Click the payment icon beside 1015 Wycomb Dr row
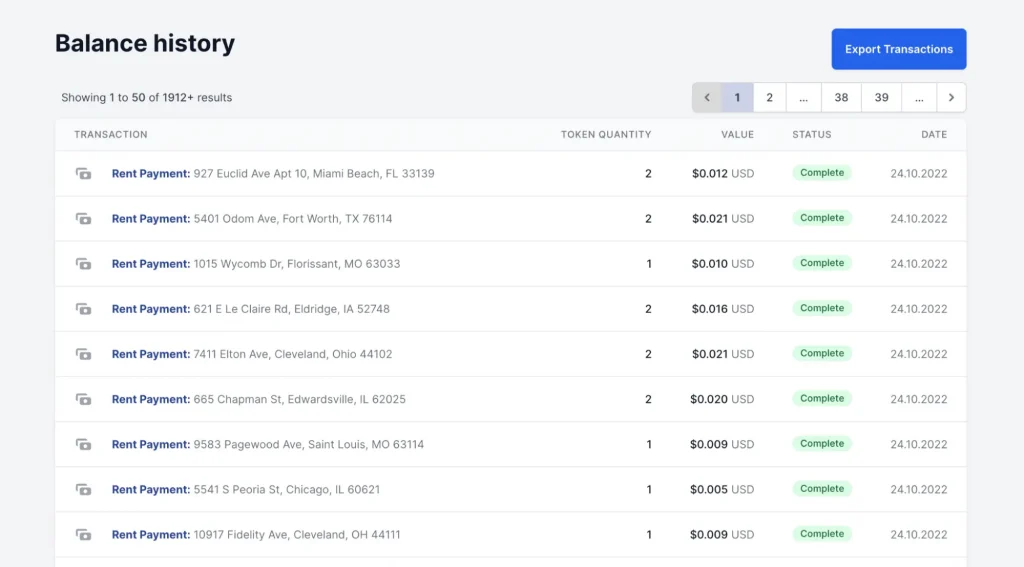The height and width of the screenshot is (567, 1024). [84, 264]
